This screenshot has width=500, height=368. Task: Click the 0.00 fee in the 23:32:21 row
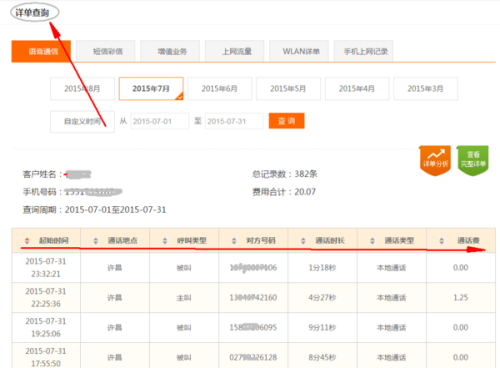(x=461, y=268)
